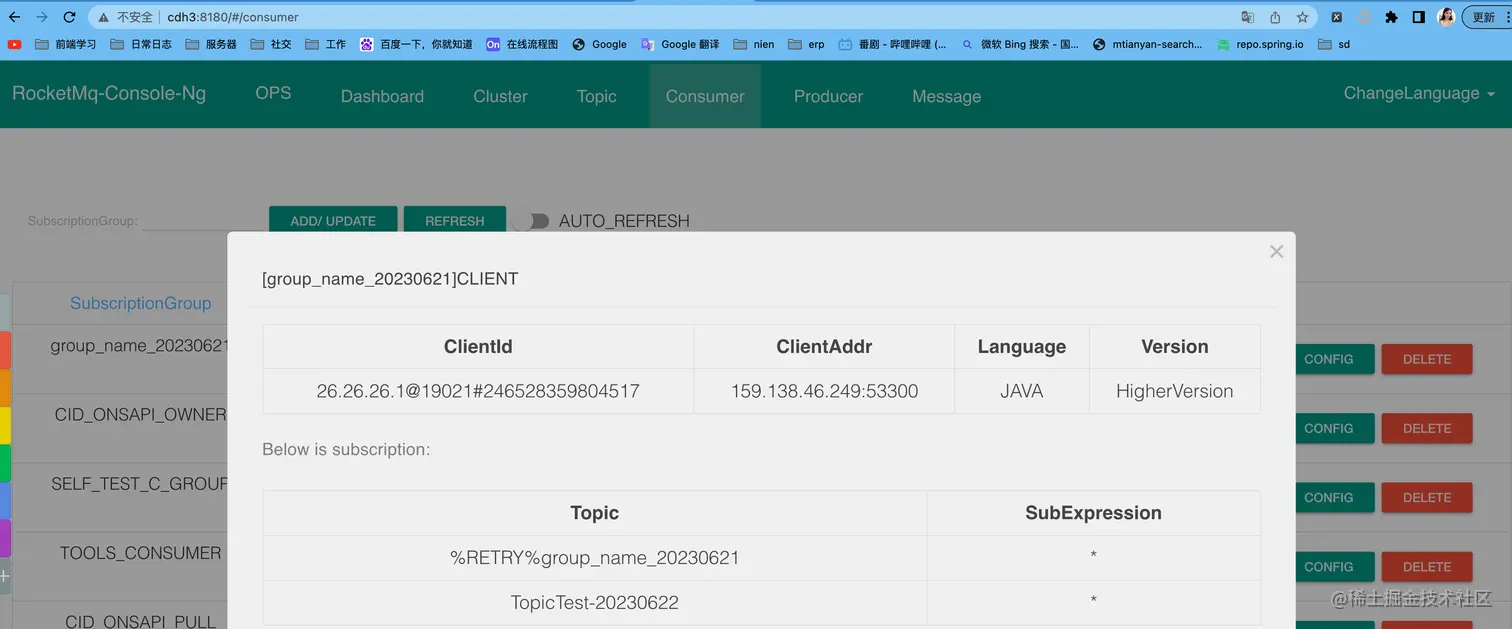
Task: Open the nien bookmark folder
Action: [x=754, y=44]
